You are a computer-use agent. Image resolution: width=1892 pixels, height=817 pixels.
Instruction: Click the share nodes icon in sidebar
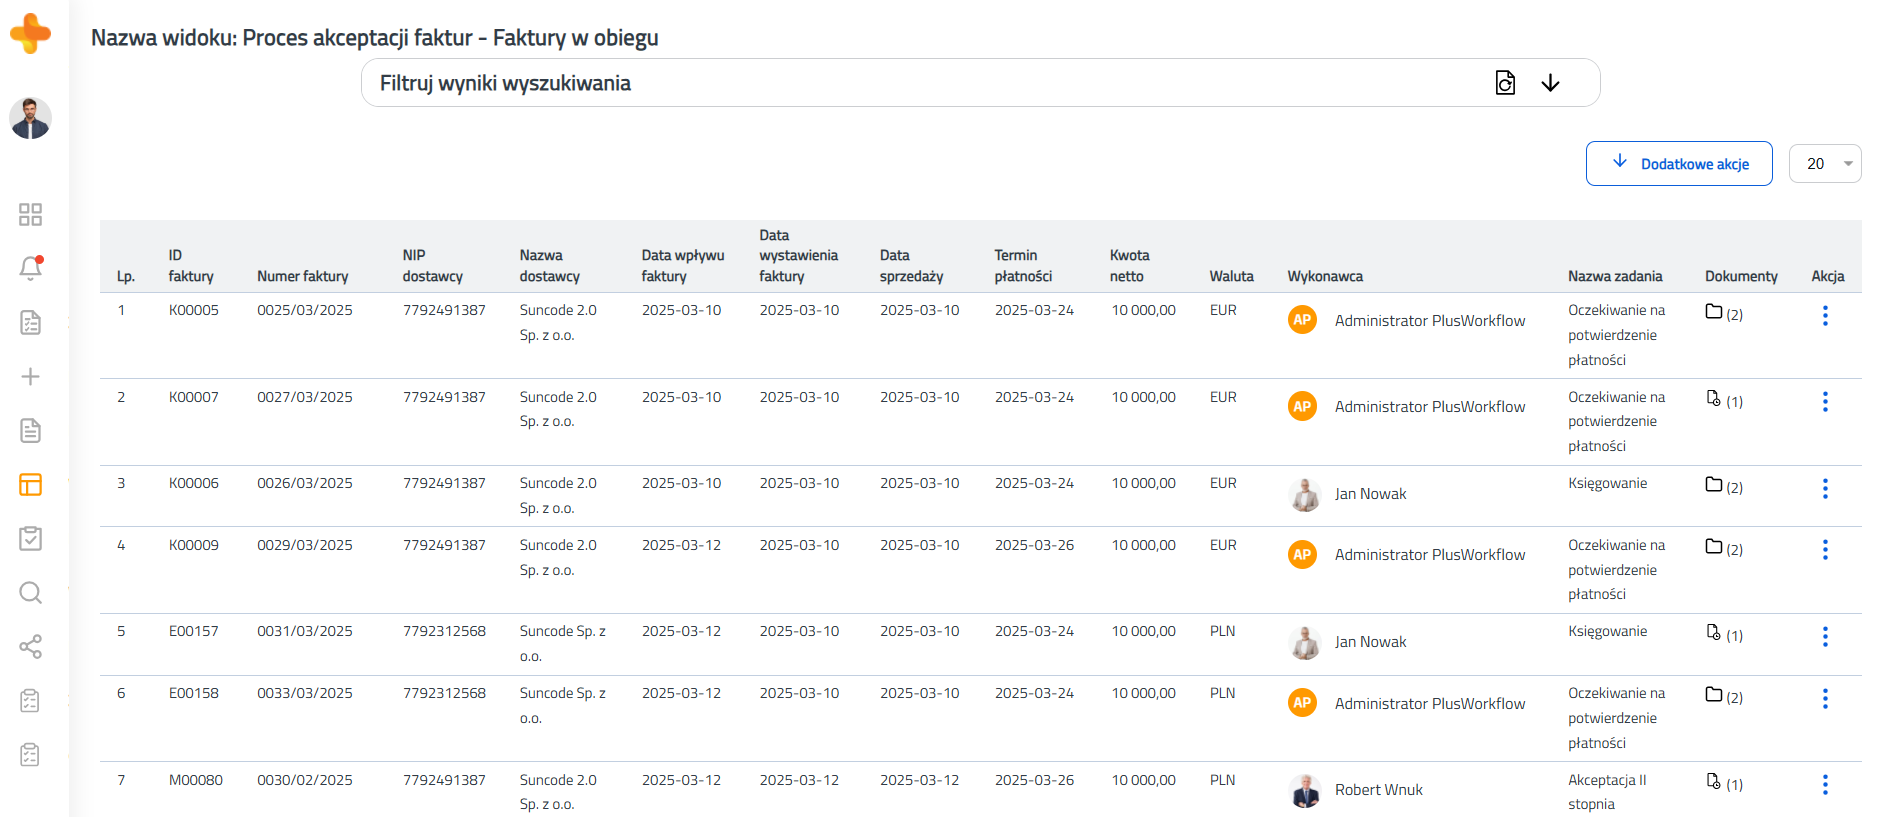(x=31, y=647)
